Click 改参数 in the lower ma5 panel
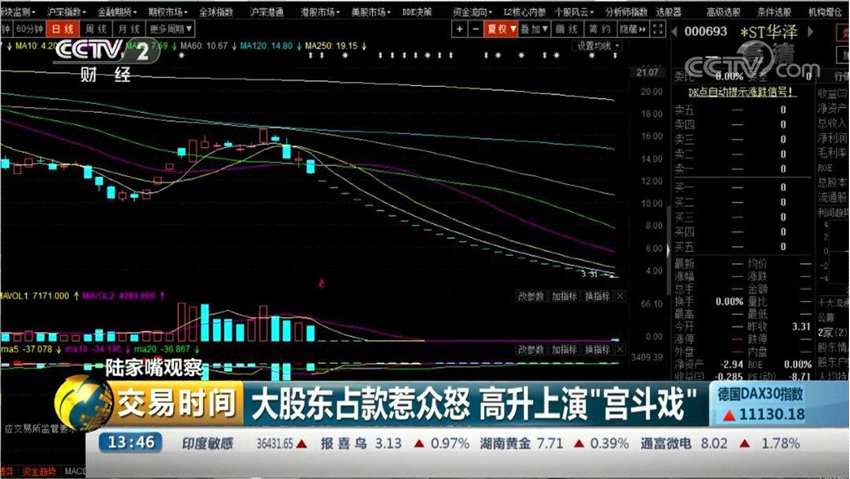 530,349
